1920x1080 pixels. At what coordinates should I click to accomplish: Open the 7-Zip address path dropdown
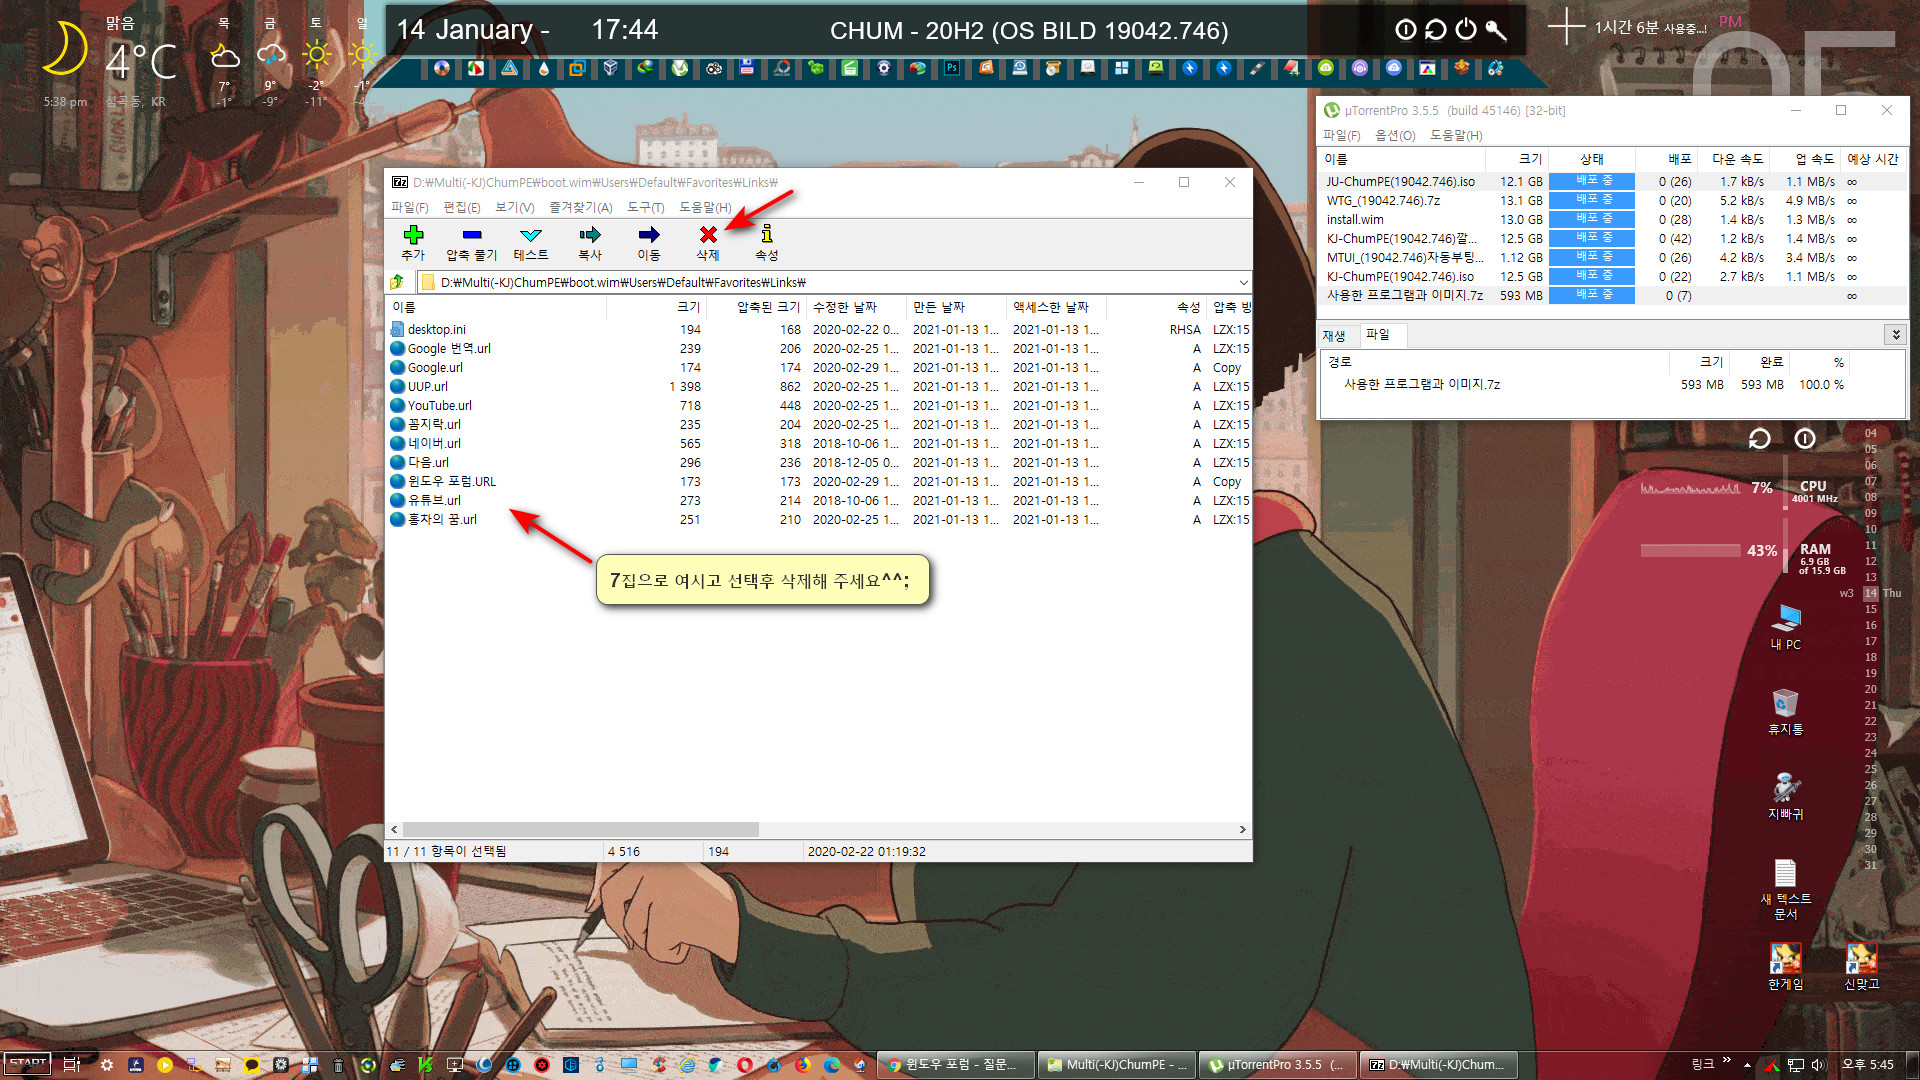(x=1243, y=282)
